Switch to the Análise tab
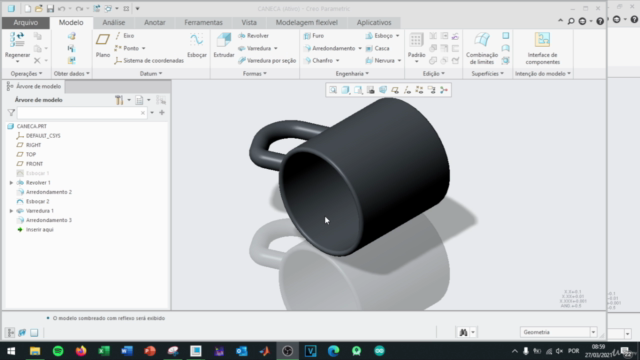Viewport: 640px width, 360px height. (113, 22)
